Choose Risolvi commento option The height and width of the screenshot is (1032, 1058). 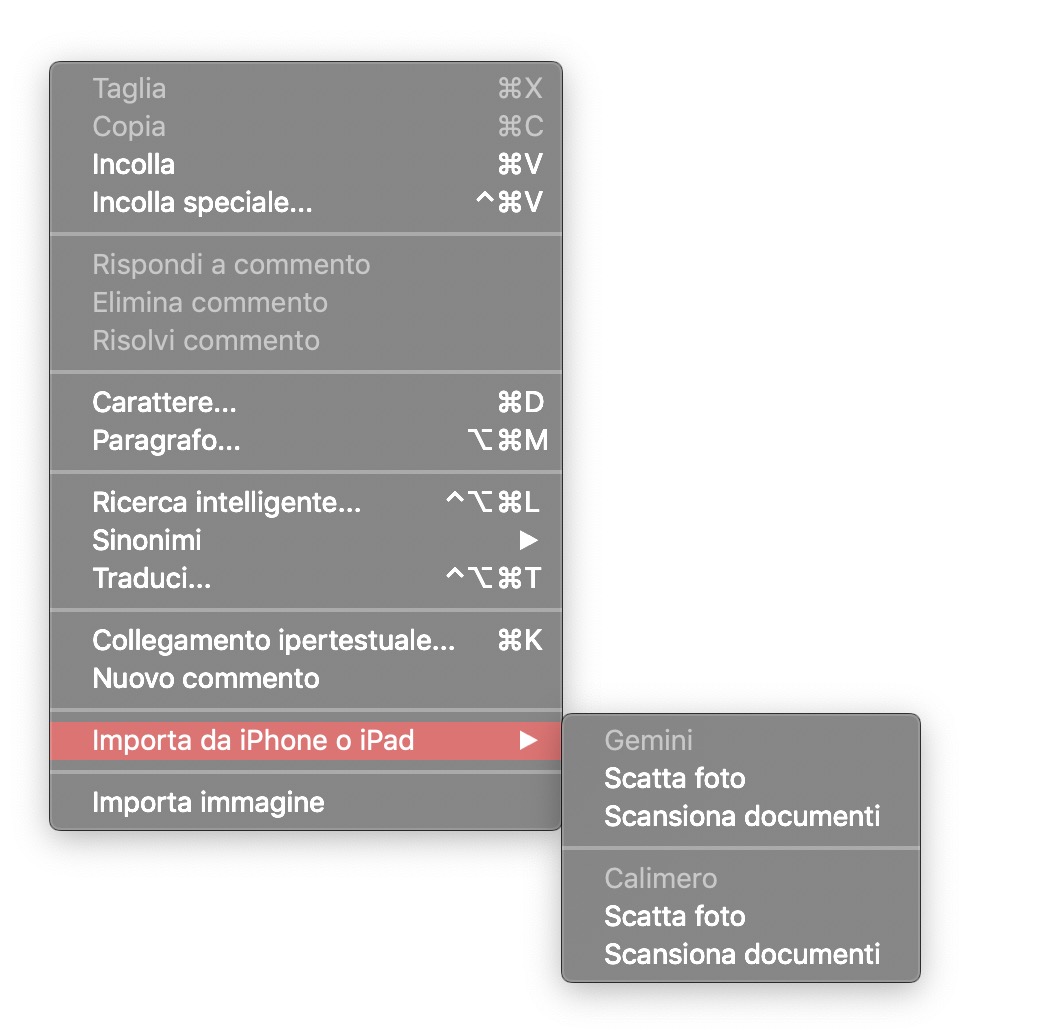click(x=206, y=341)
